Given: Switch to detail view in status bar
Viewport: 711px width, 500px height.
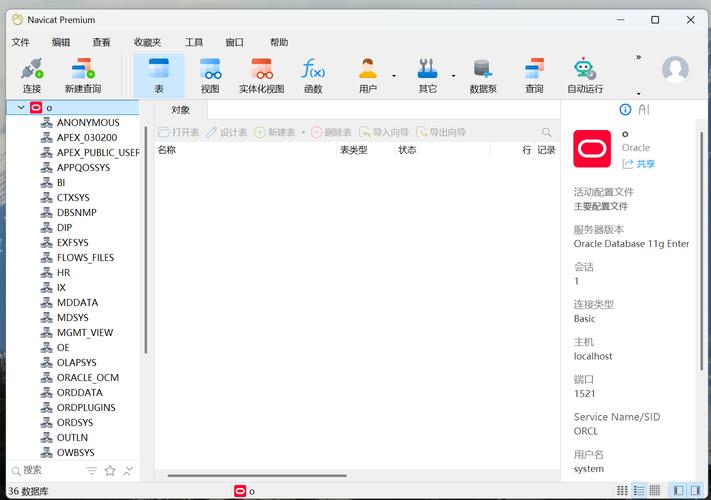Looking at the screenshot, I should pos(654,490).
